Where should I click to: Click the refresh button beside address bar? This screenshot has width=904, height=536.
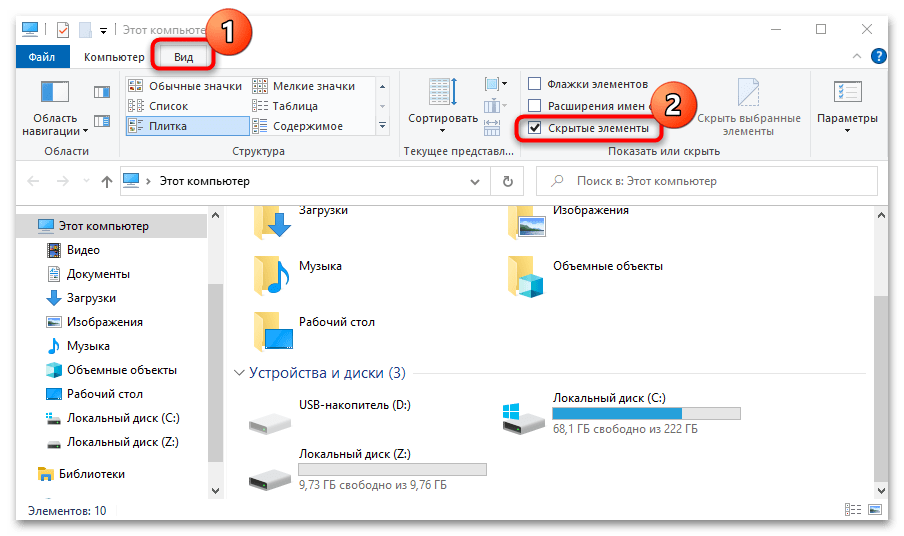tap(508, 182)
